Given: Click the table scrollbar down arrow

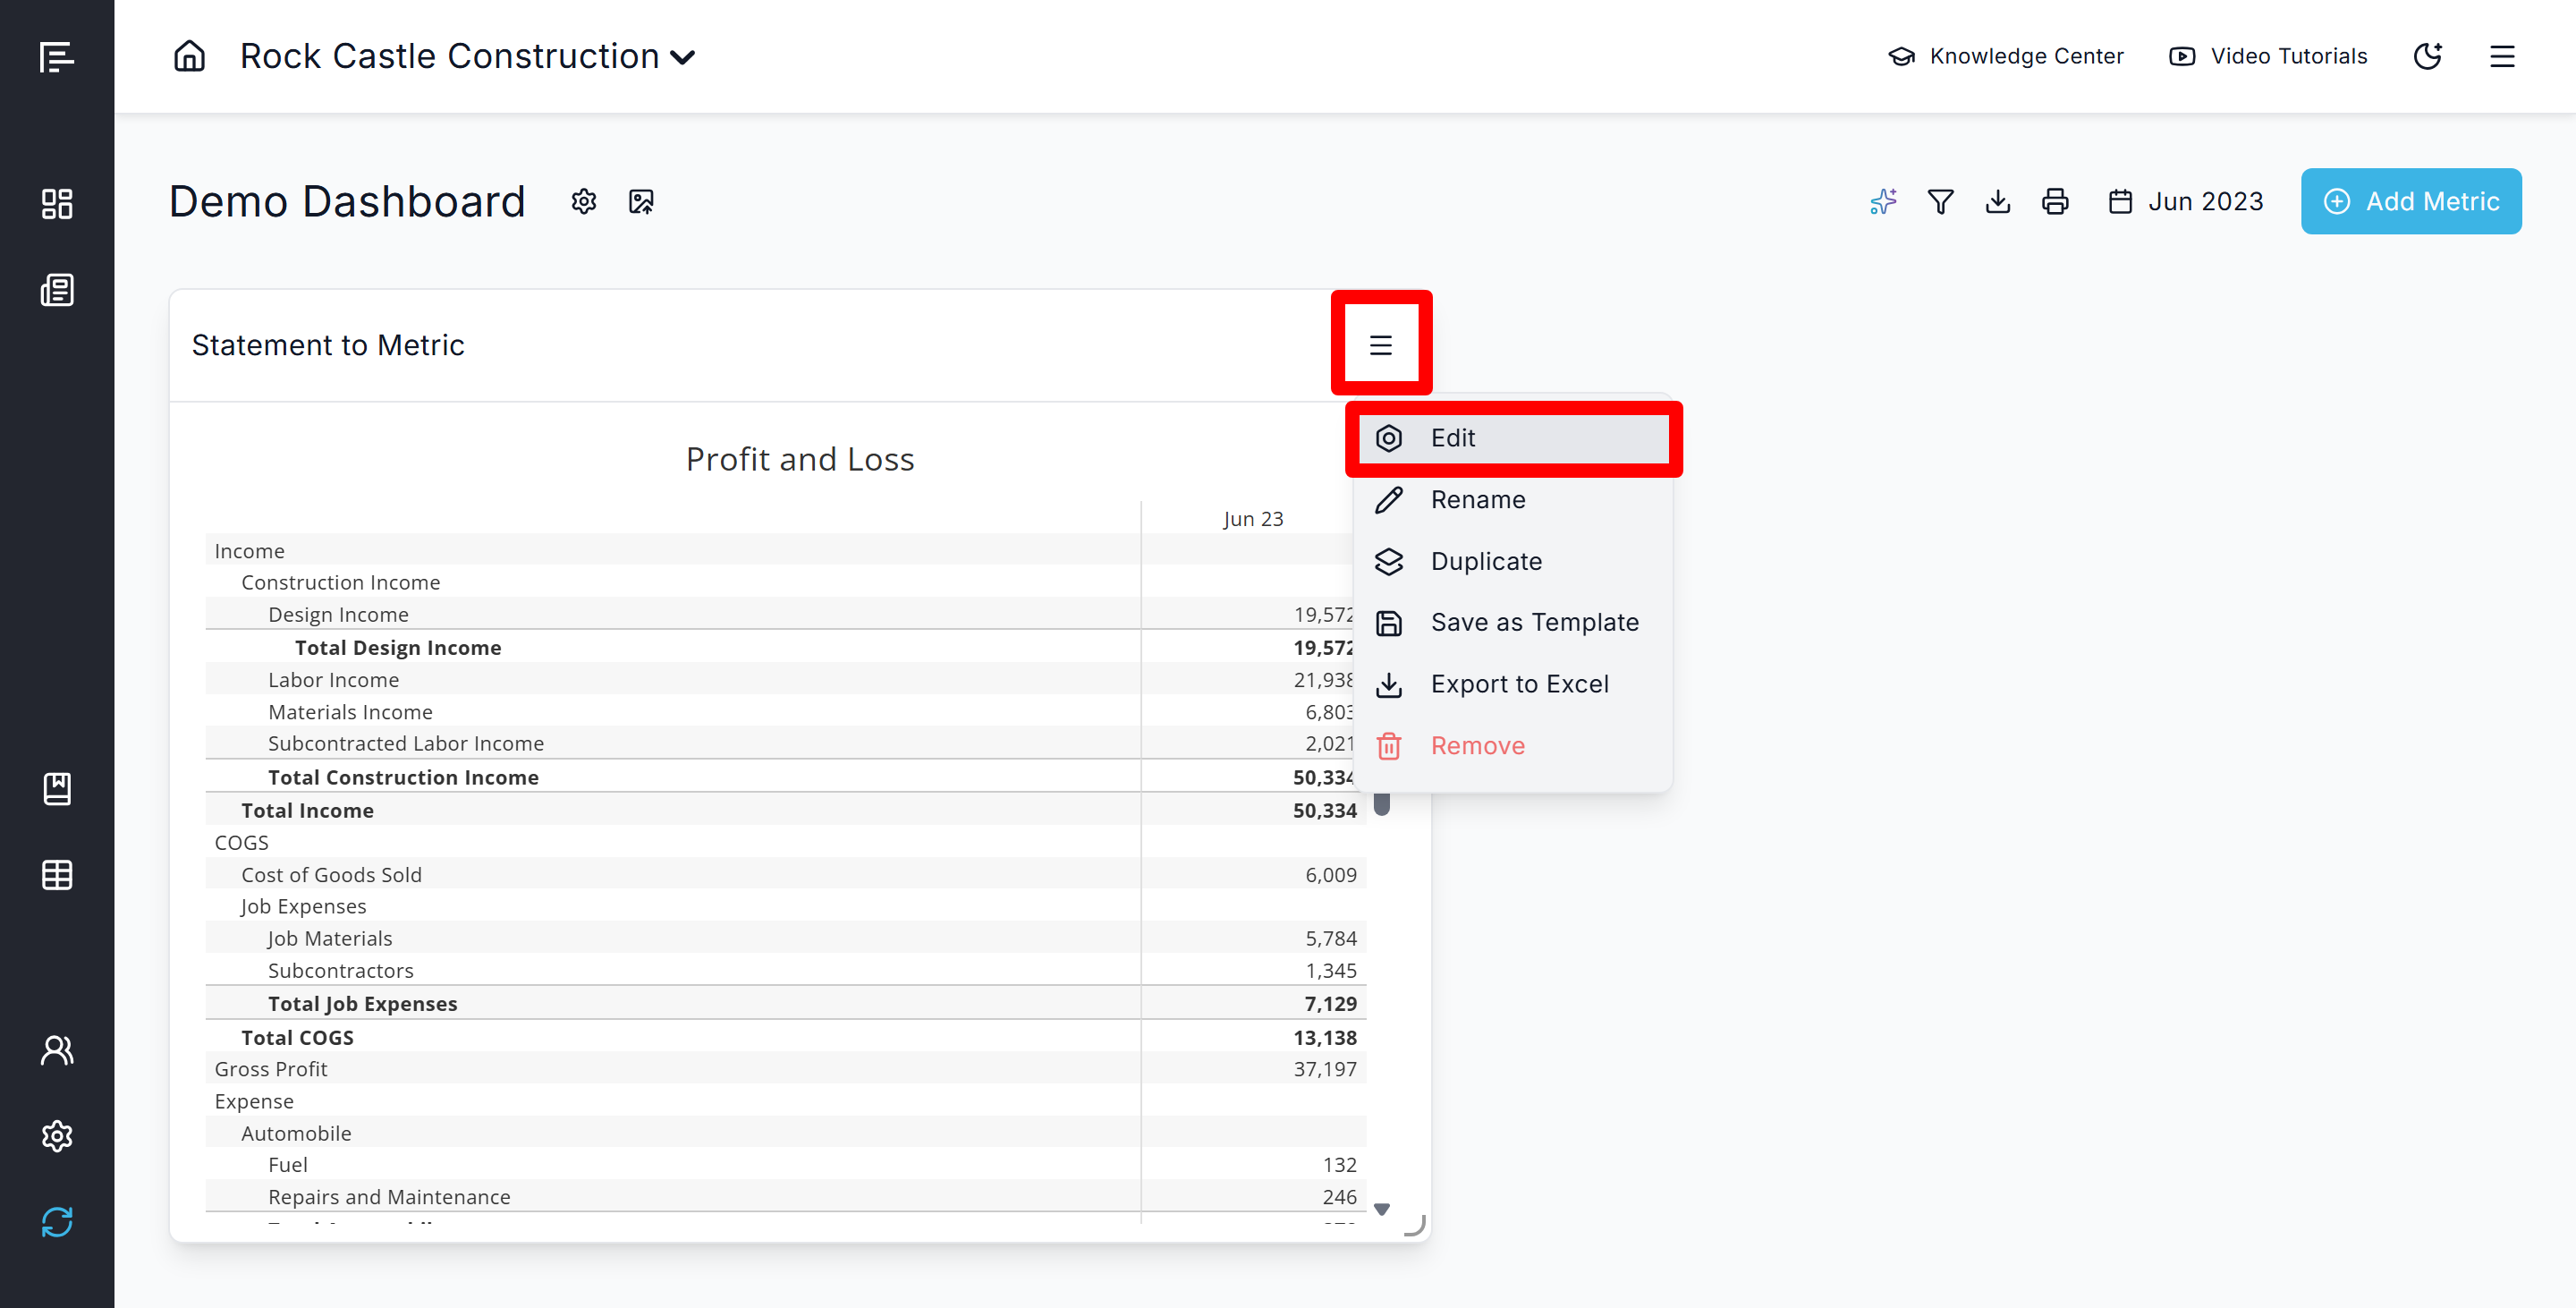Looking at the screenshot, I should tap(1382, 1209).
